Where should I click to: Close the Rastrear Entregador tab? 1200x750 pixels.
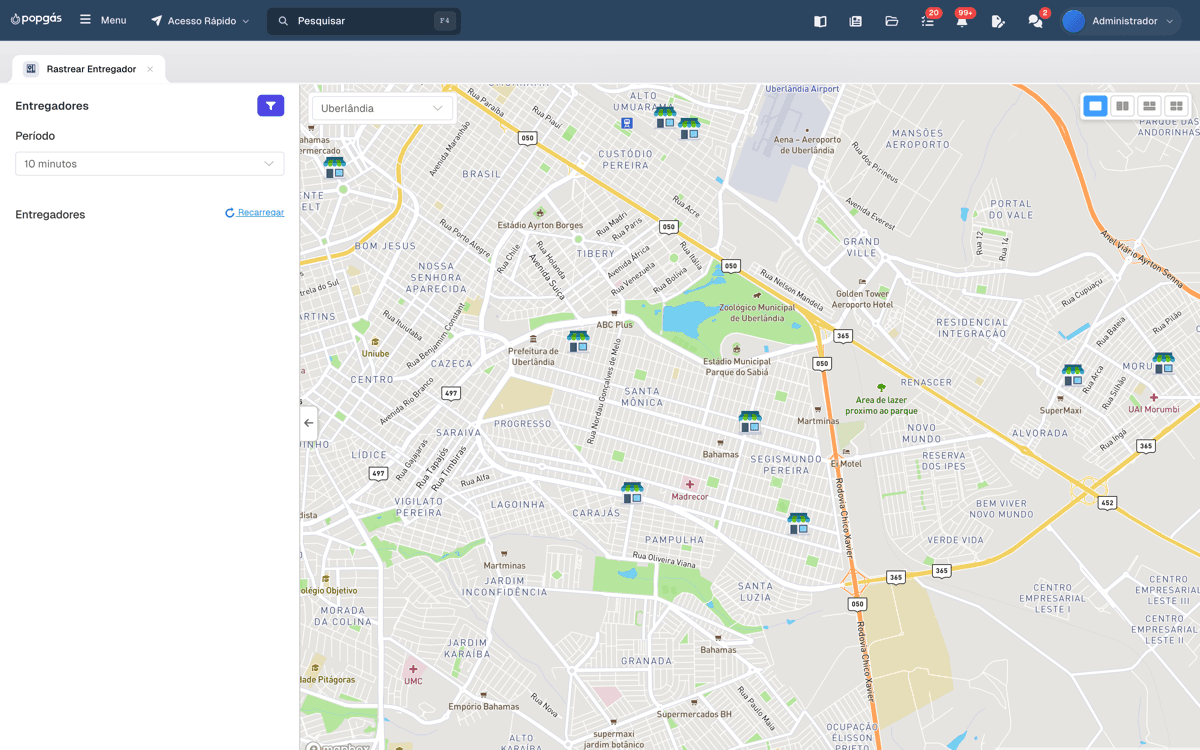click(150, 69)
